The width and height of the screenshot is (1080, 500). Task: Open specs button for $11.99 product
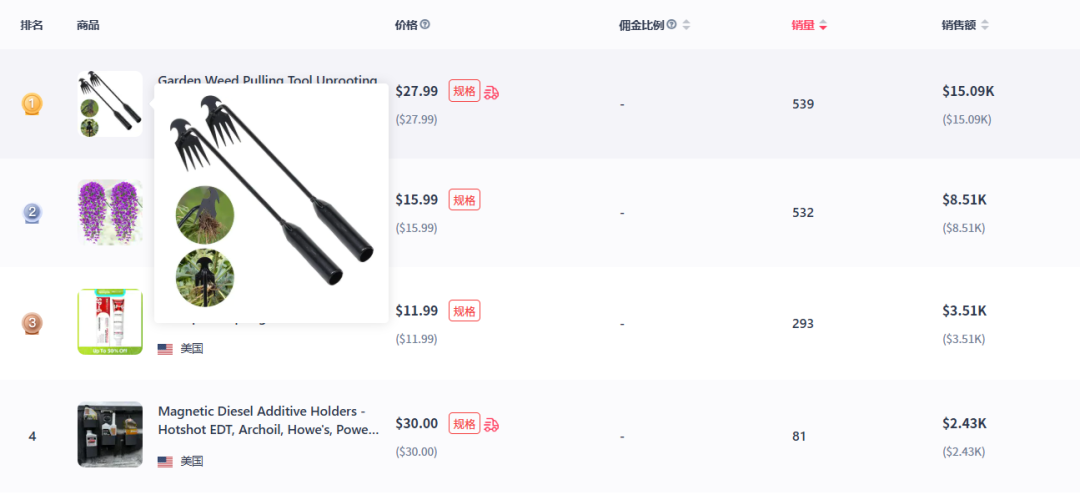click(464, 311)
